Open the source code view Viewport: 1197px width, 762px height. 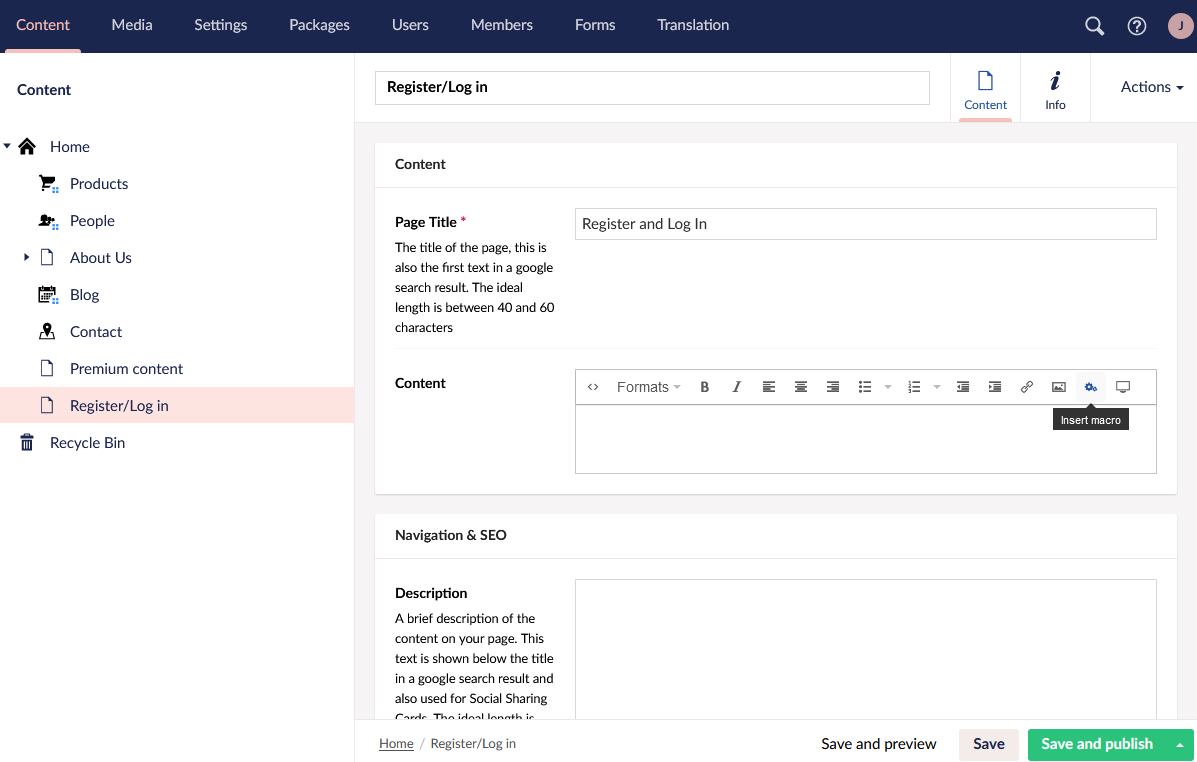click(593, 387)
